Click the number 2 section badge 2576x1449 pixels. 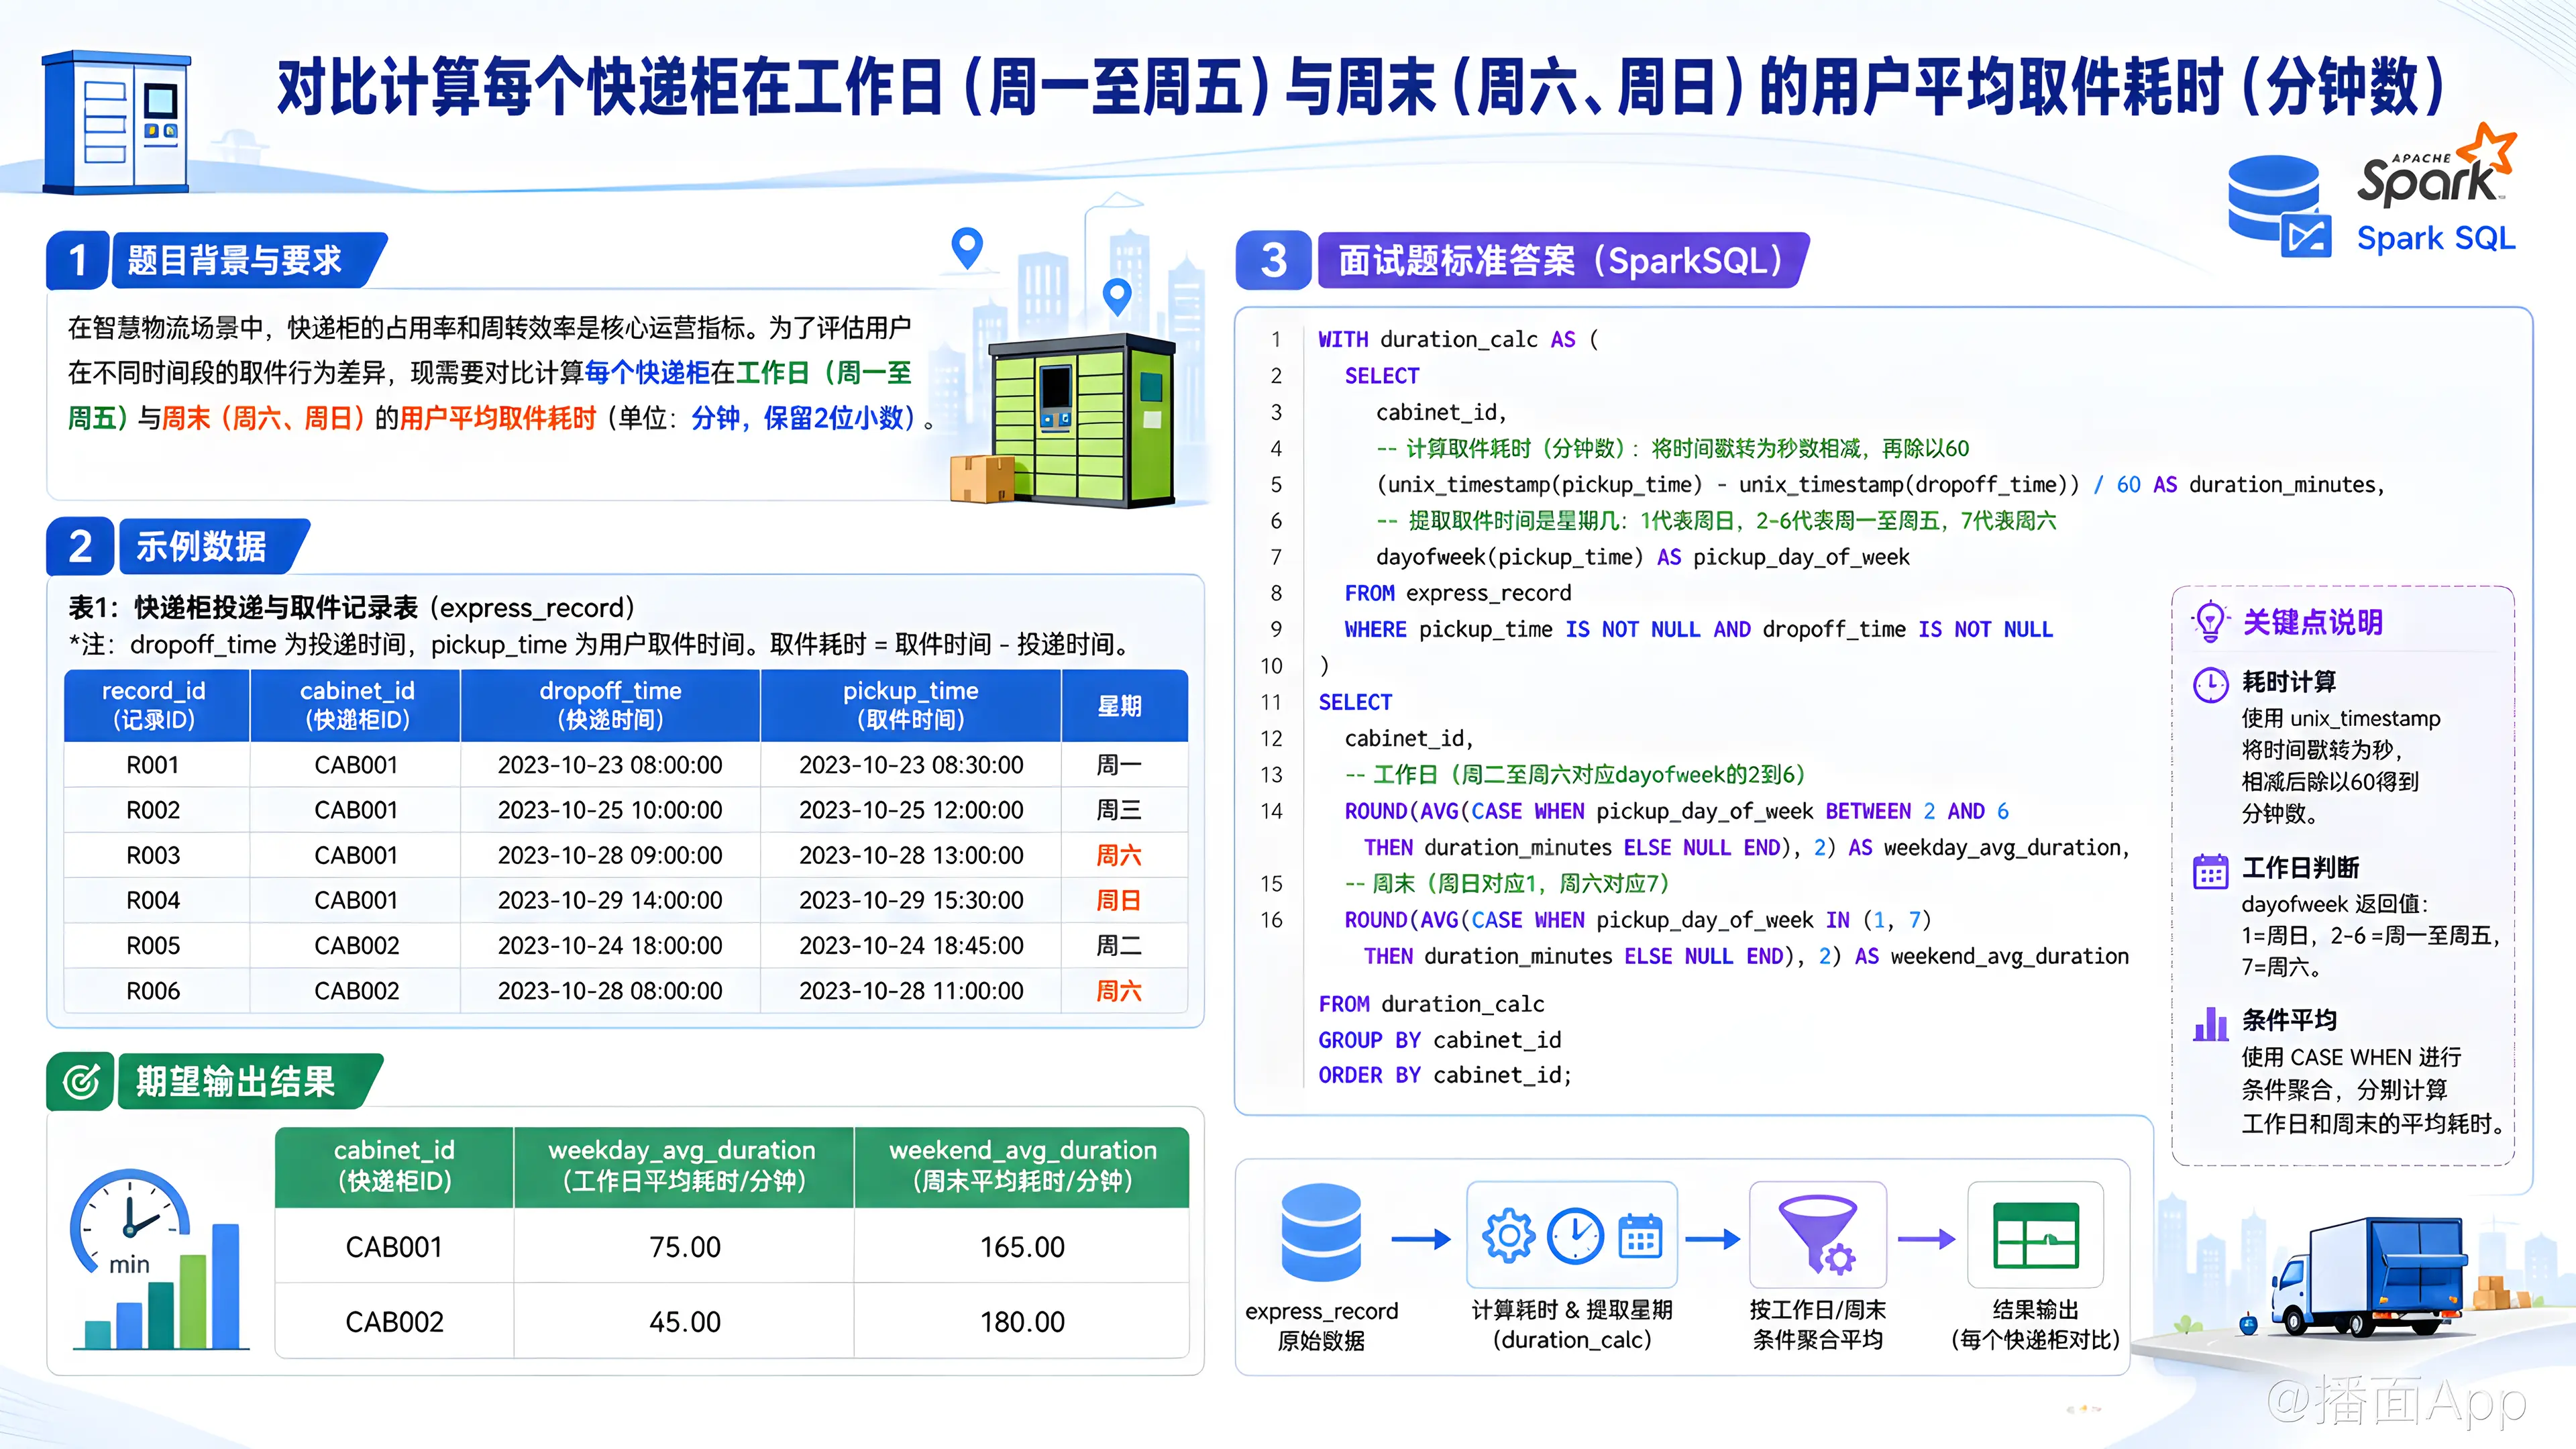(x=81, y=546)
